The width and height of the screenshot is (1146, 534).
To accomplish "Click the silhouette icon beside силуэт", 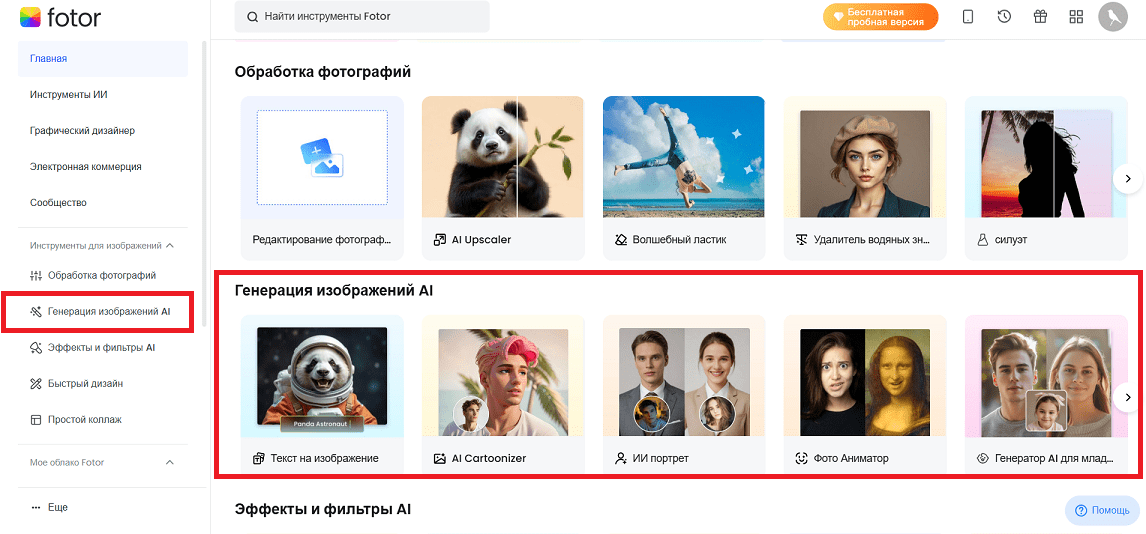I will pos(982,240).
